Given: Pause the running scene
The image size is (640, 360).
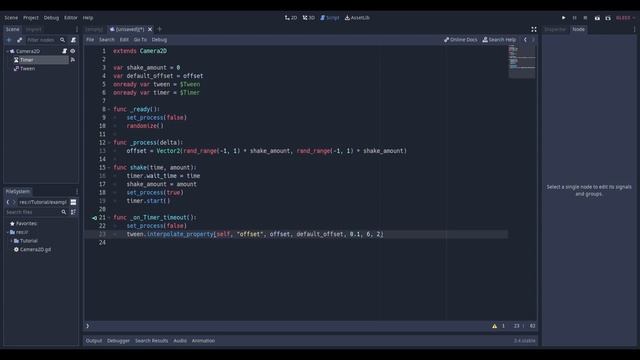Looking at the screenshot, I should [x=575, y=18].
